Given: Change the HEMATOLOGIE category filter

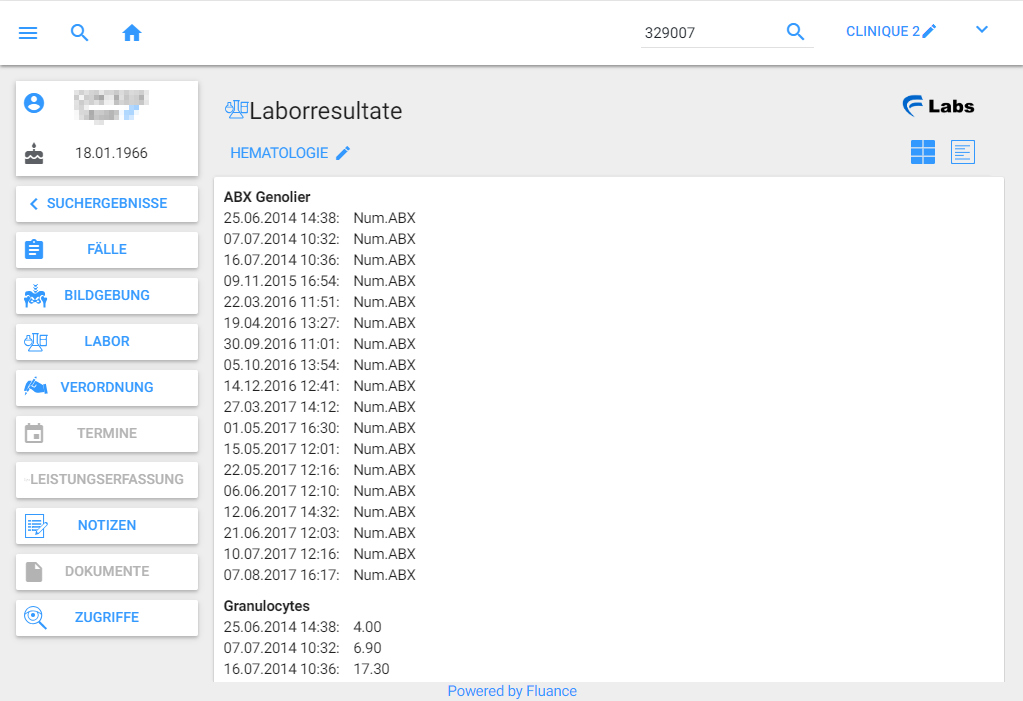Looking at the screenshot, I should [x=290, y=153].
